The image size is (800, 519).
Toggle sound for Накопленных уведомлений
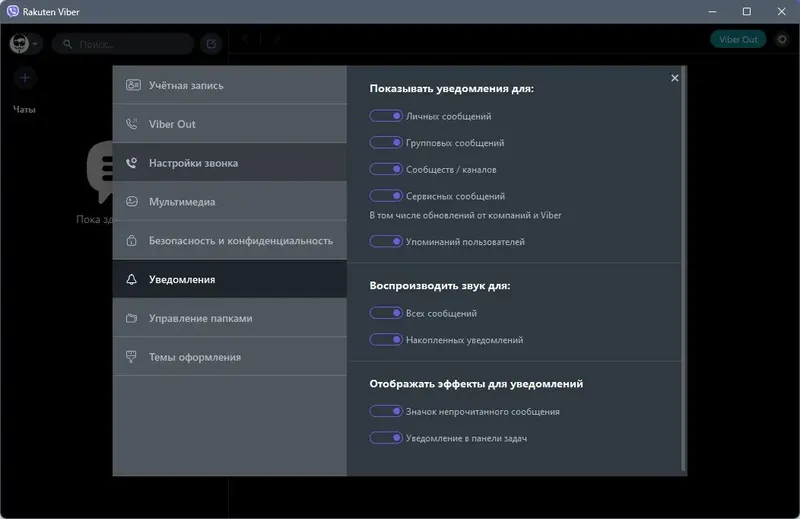386,339
